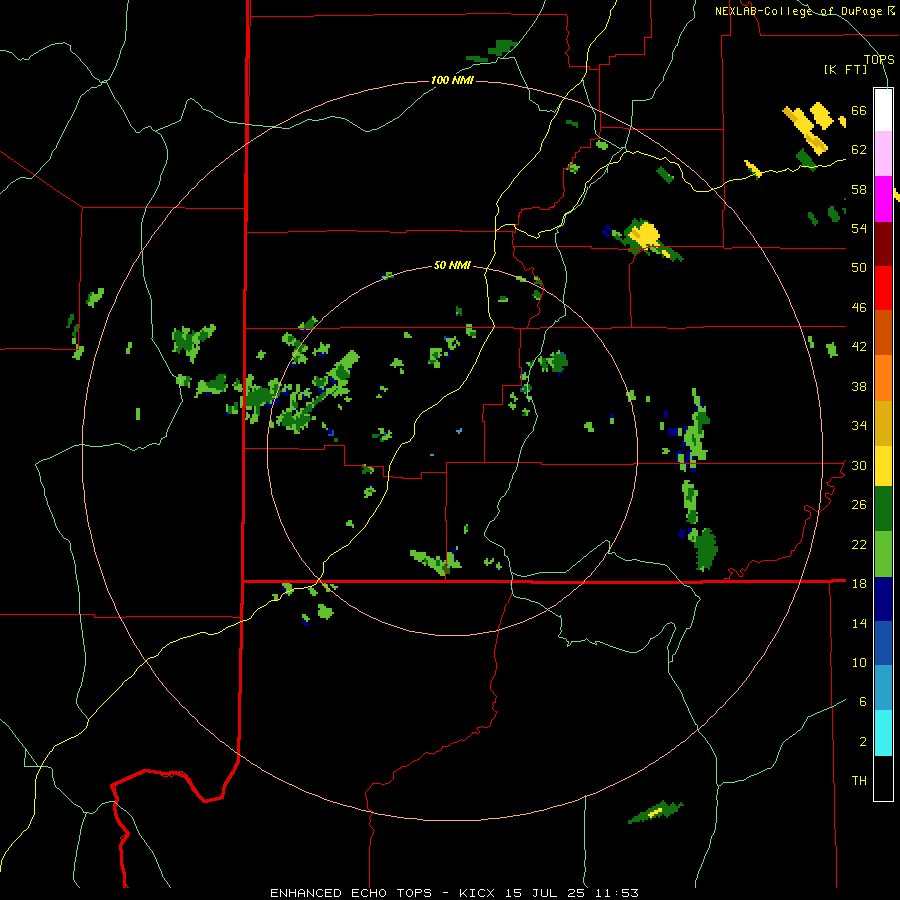The height and width of the screenshot is (900, 900).
Task: Click the cyan legend swatch
Action: tap(883, 733)
